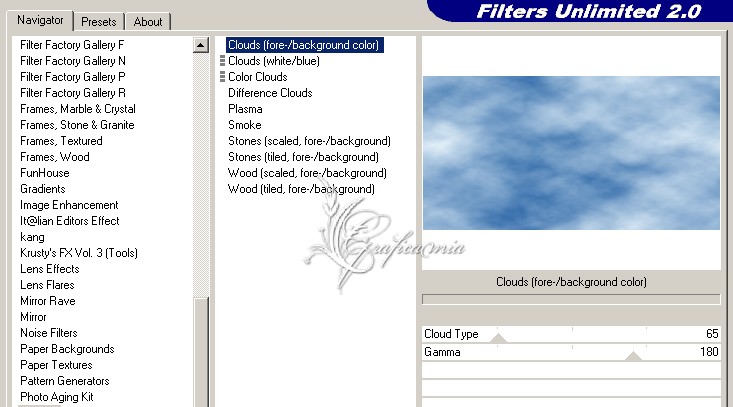Select Filter Factory Gallery P category
733x407 pixels.
pos(72,77)
